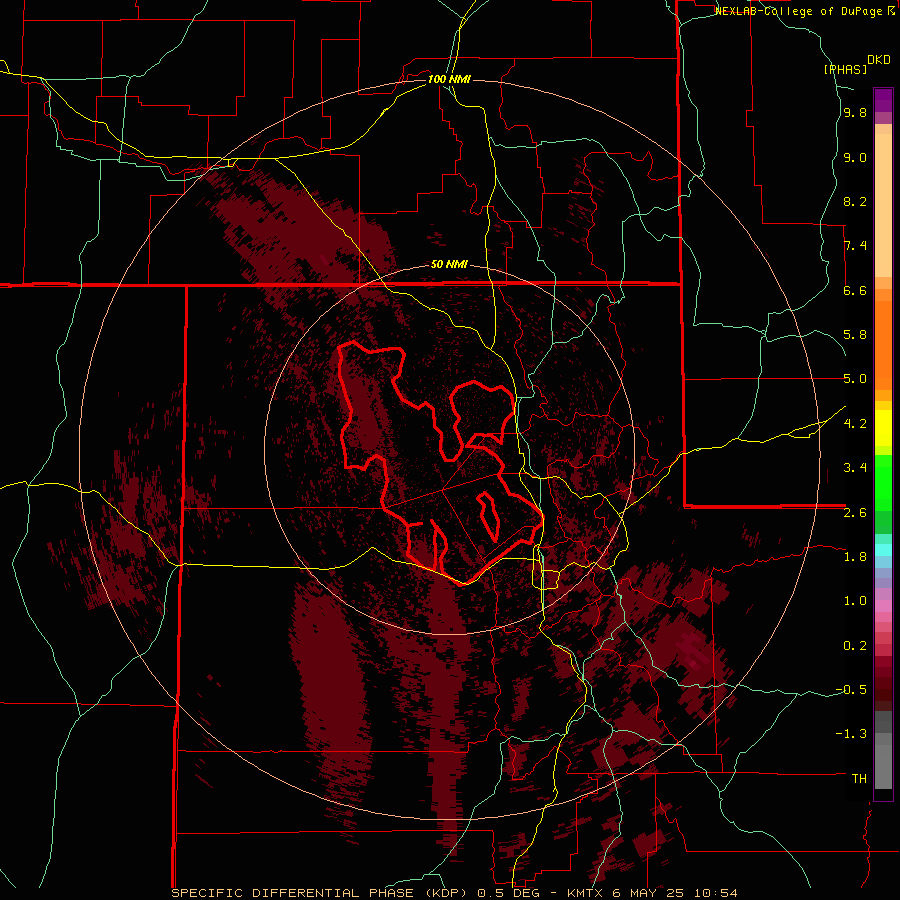Click the TH threshold label
Screen dimensions: 900x900
tap(859, 779)
